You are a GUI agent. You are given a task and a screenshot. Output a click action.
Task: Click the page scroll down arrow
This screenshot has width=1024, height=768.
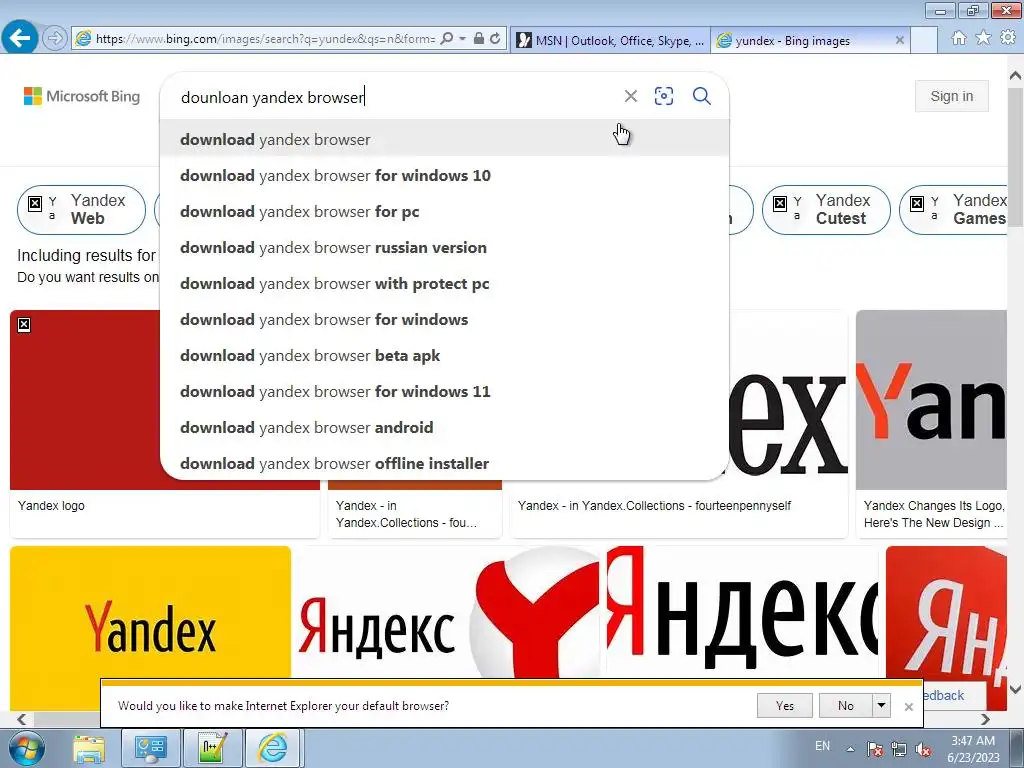1016,689
